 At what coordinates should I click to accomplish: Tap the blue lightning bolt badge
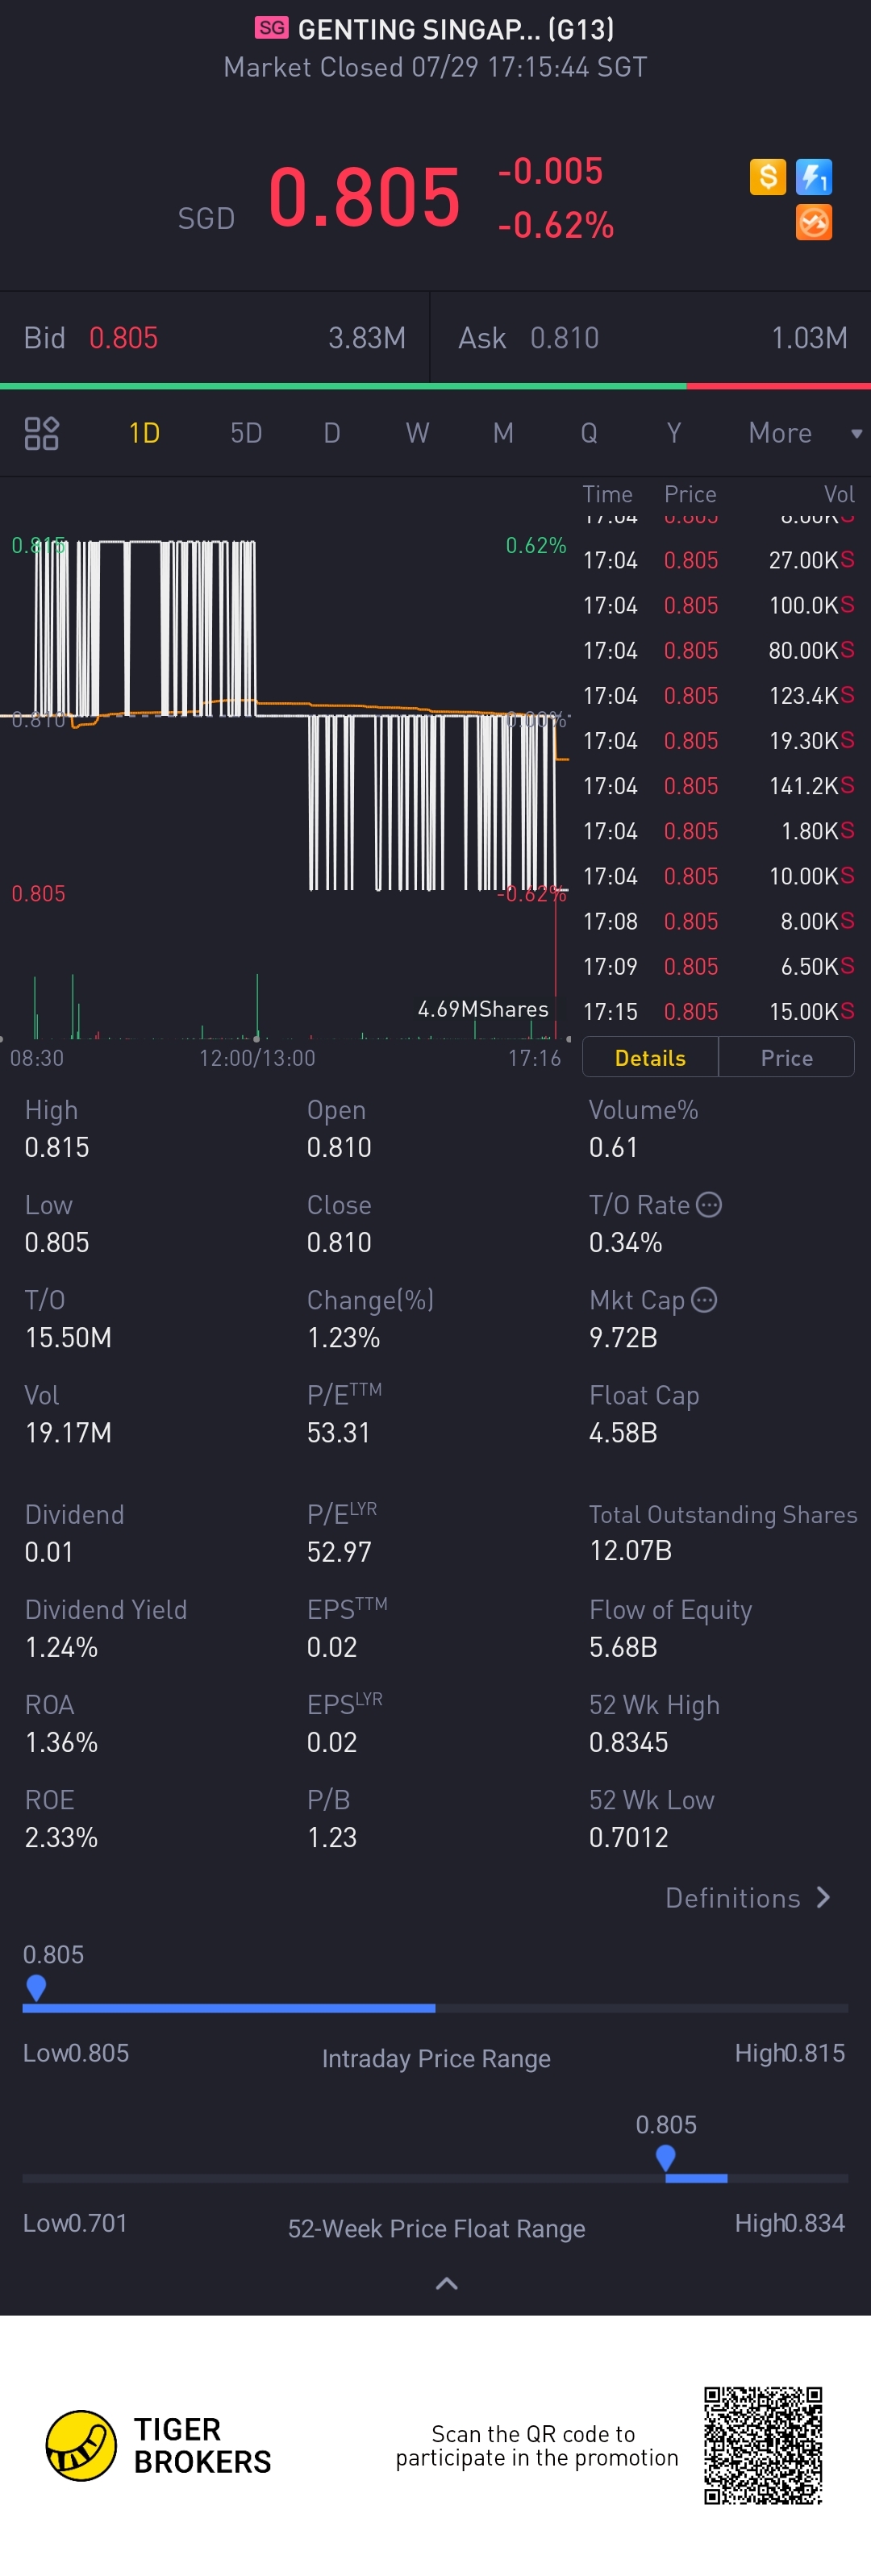(x=814, y=177)
